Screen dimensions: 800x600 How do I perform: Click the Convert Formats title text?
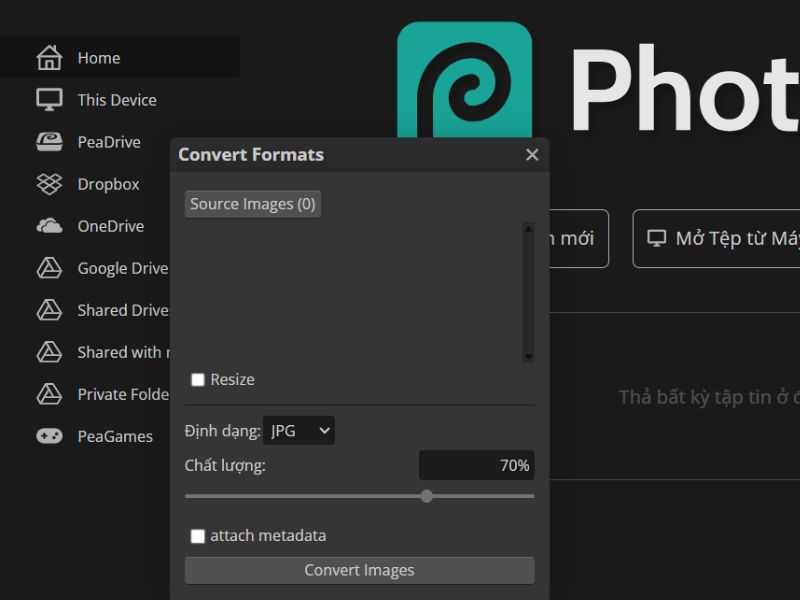point(251,155)
